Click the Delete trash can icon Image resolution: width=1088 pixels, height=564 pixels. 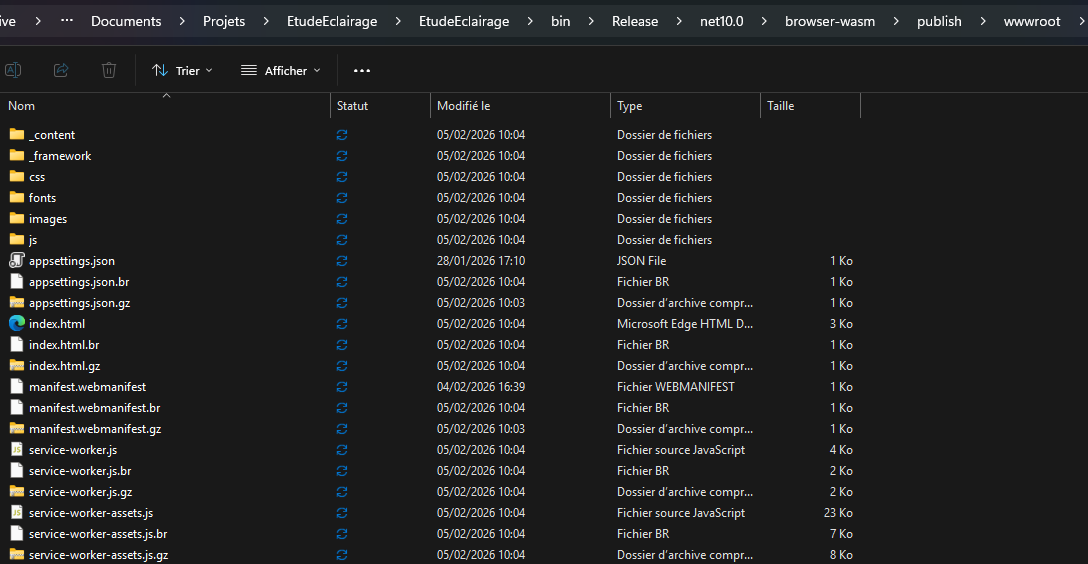pos(109,70)
